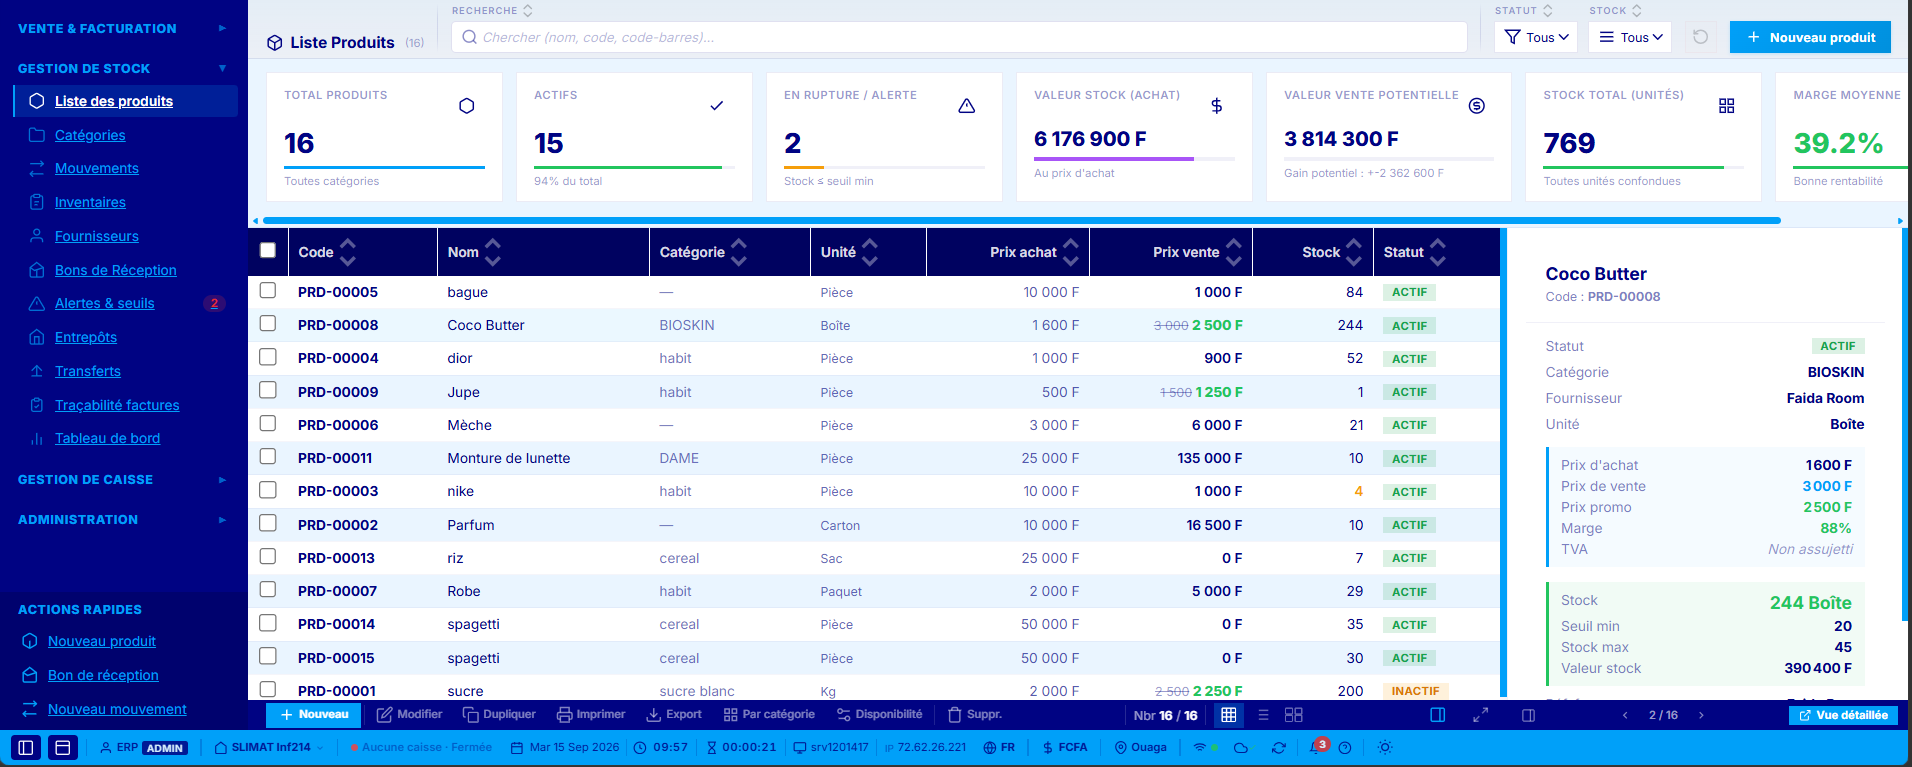Switch to the cards view icon
The width and height of the screenshot is (1912, 767).
click(x=1293, y=715)
